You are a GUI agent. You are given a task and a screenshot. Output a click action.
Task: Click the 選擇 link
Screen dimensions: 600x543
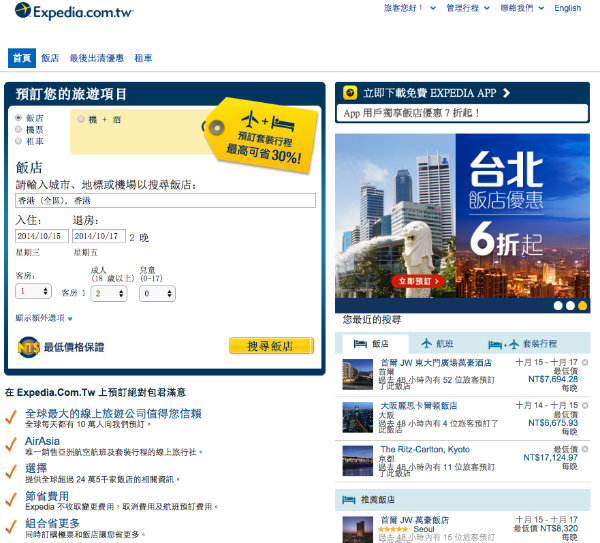click(x=36, y=468)
